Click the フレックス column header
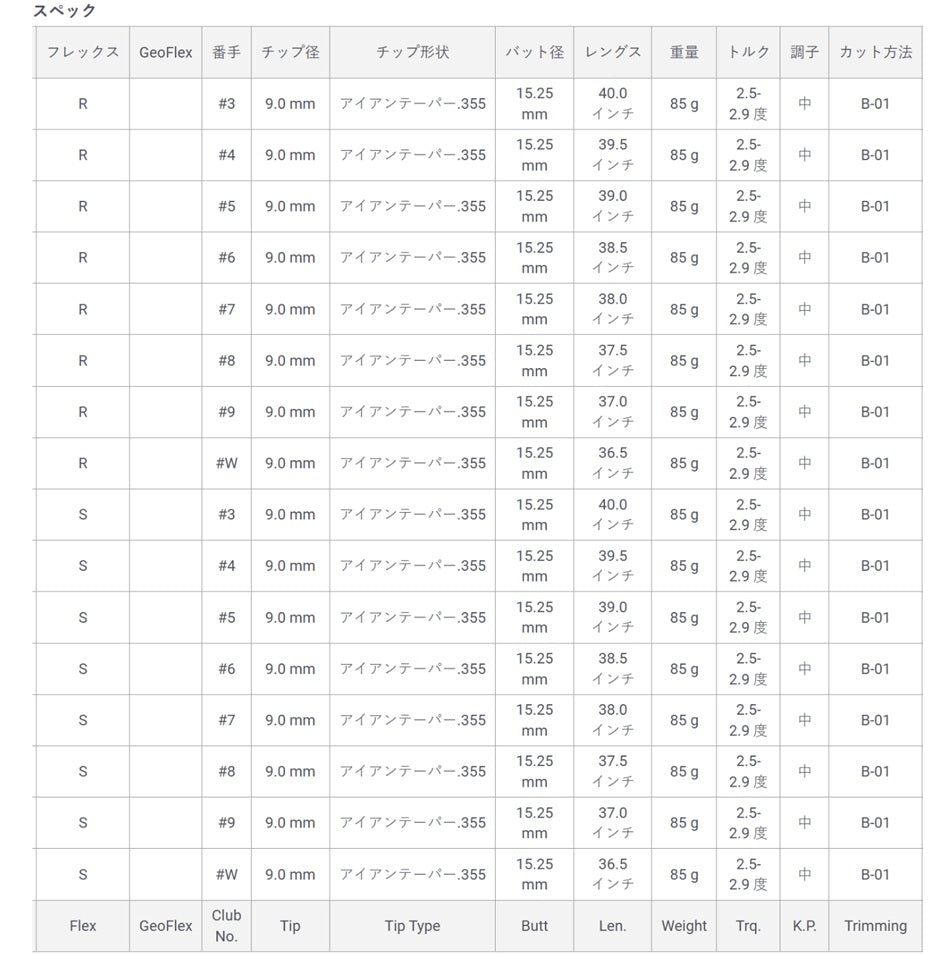The height and width of the screenshot is (954, 937). coord(83,52)
